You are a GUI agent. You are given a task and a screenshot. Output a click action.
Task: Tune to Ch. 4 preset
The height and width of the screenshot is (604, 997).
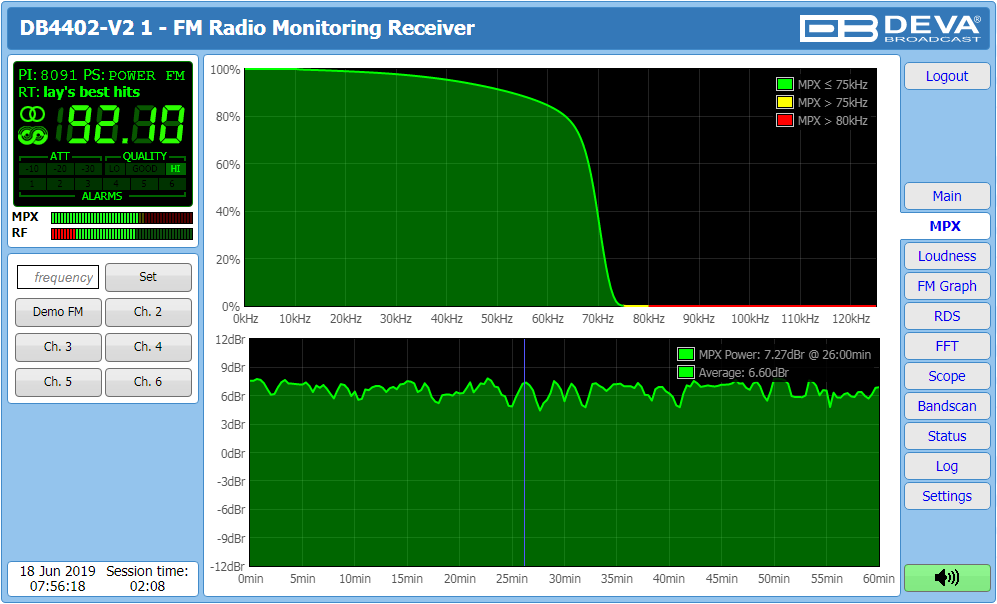[148, 347]
